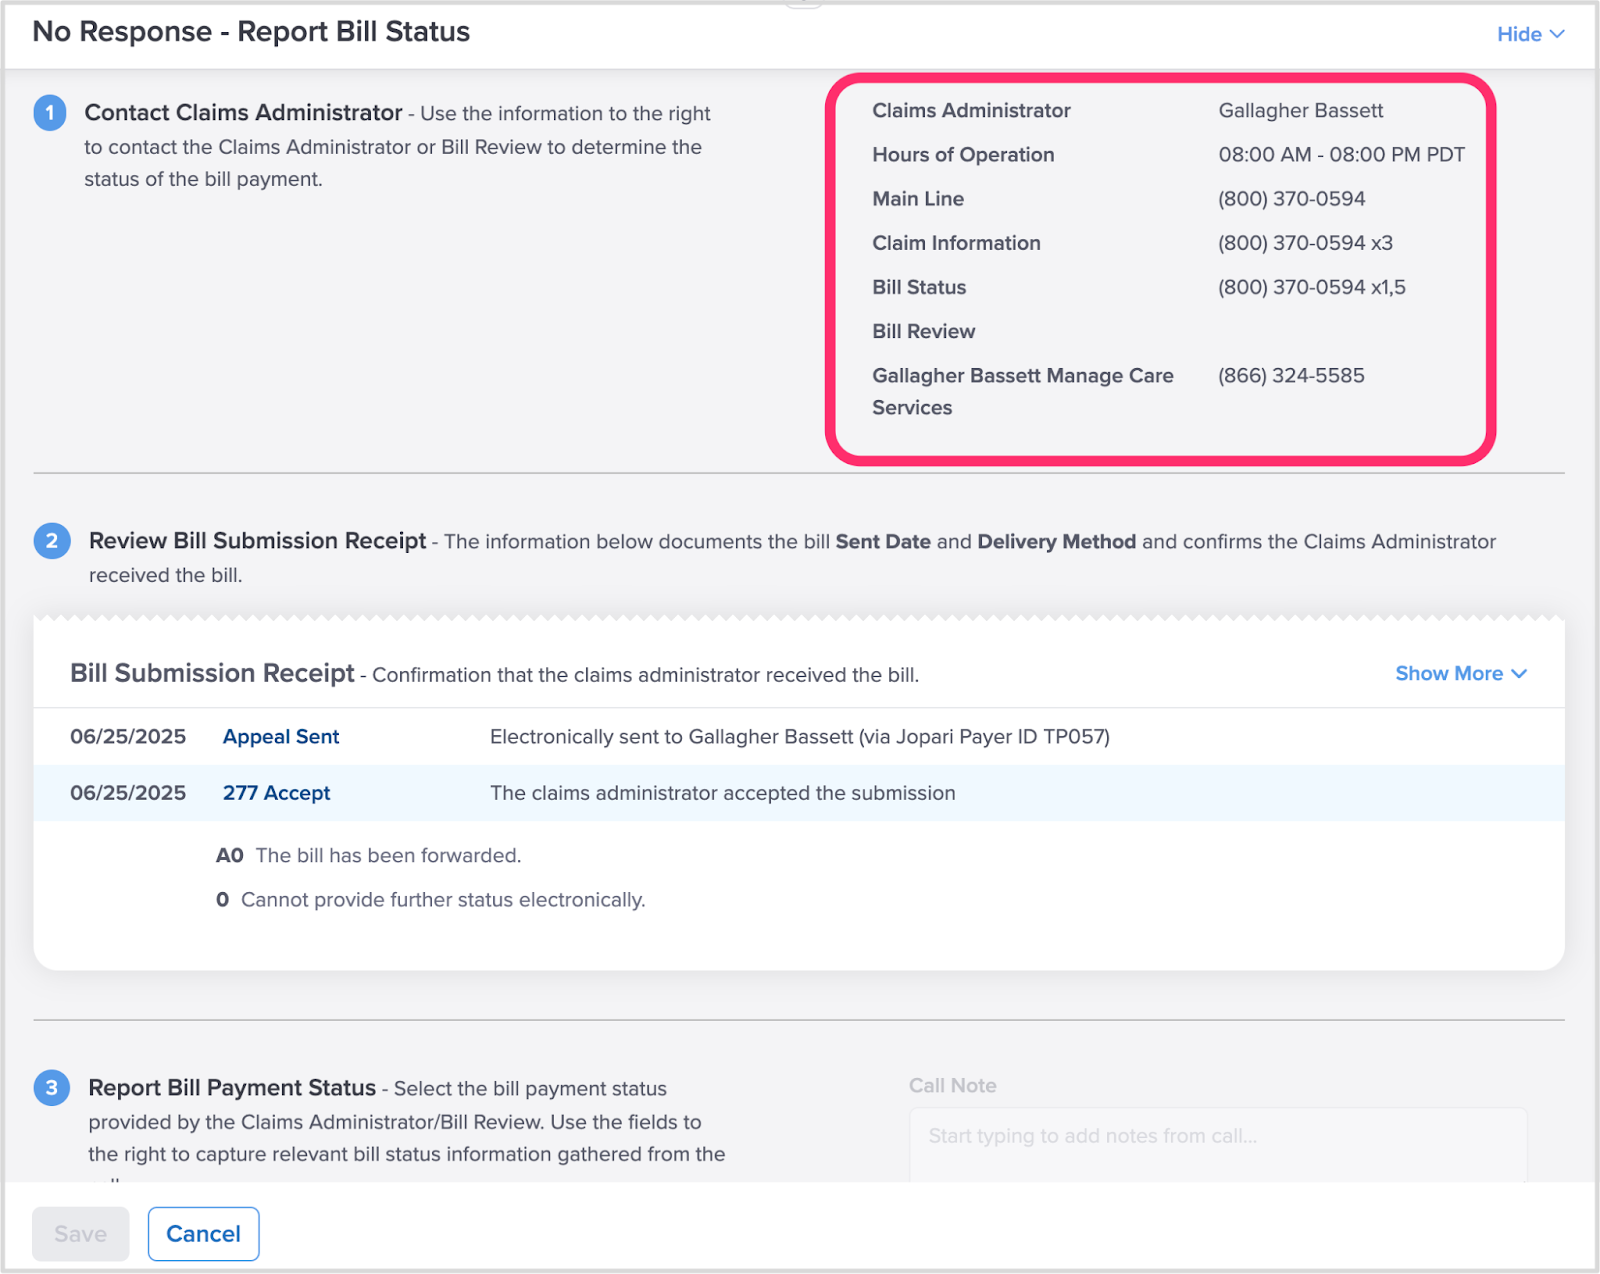Select the Bill Status number ending x1,5
The width and height of the screenshot is (1600, 1274).
pyautogui.click(x=1311, y=287)
